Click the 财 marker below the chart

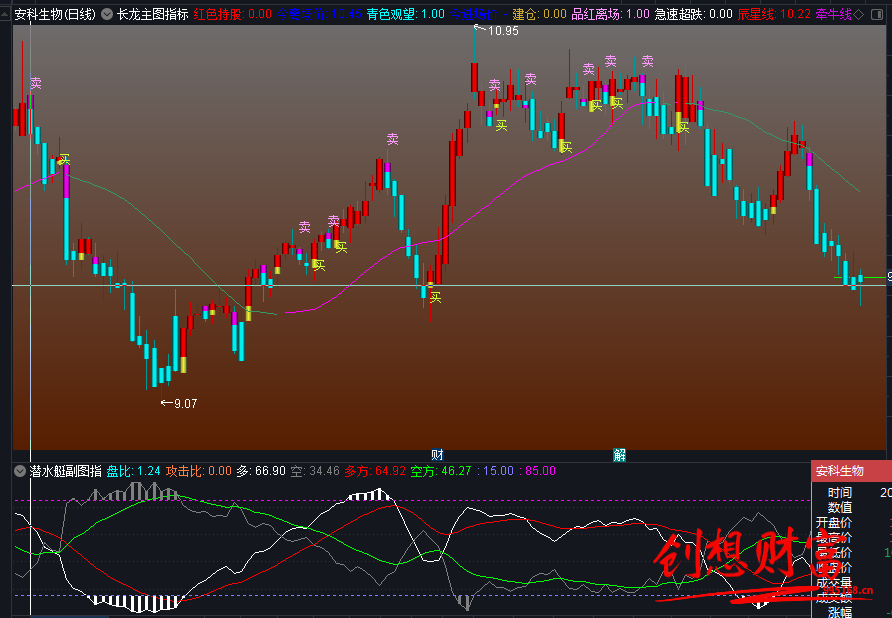[x=437, y=455]
